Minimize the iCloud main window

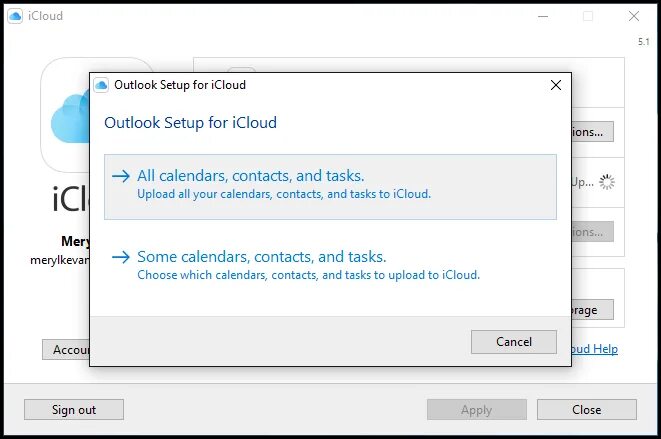pos(542,16)
